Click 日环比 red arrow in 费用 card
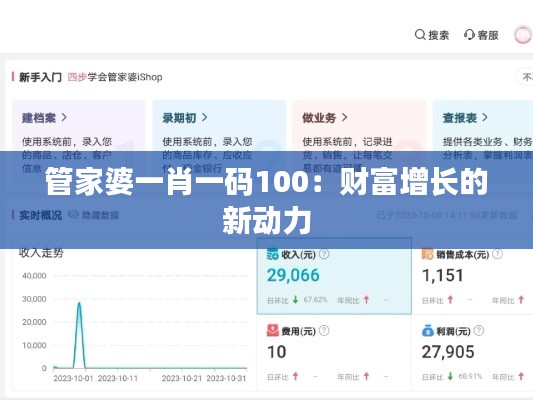 295,376
